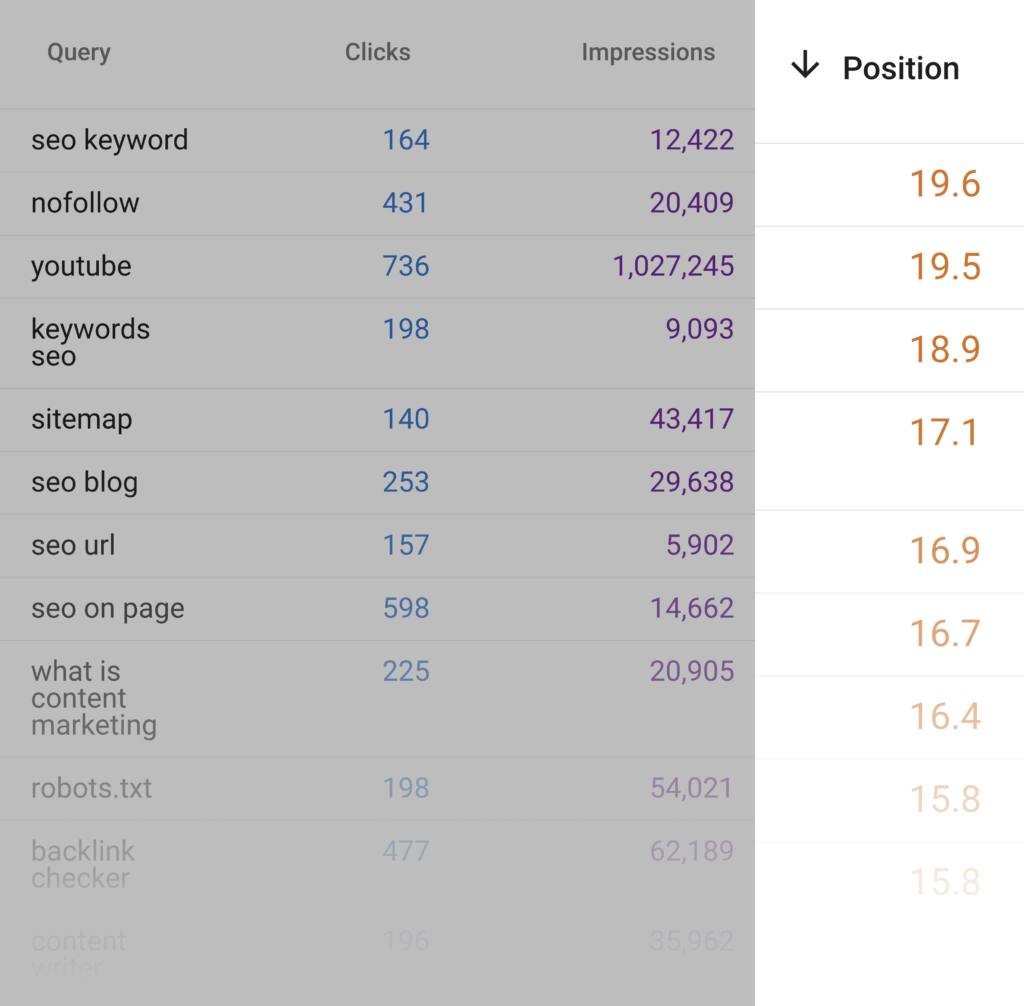
Task: Open the 'youtube' query row
Action: (81, 266)
